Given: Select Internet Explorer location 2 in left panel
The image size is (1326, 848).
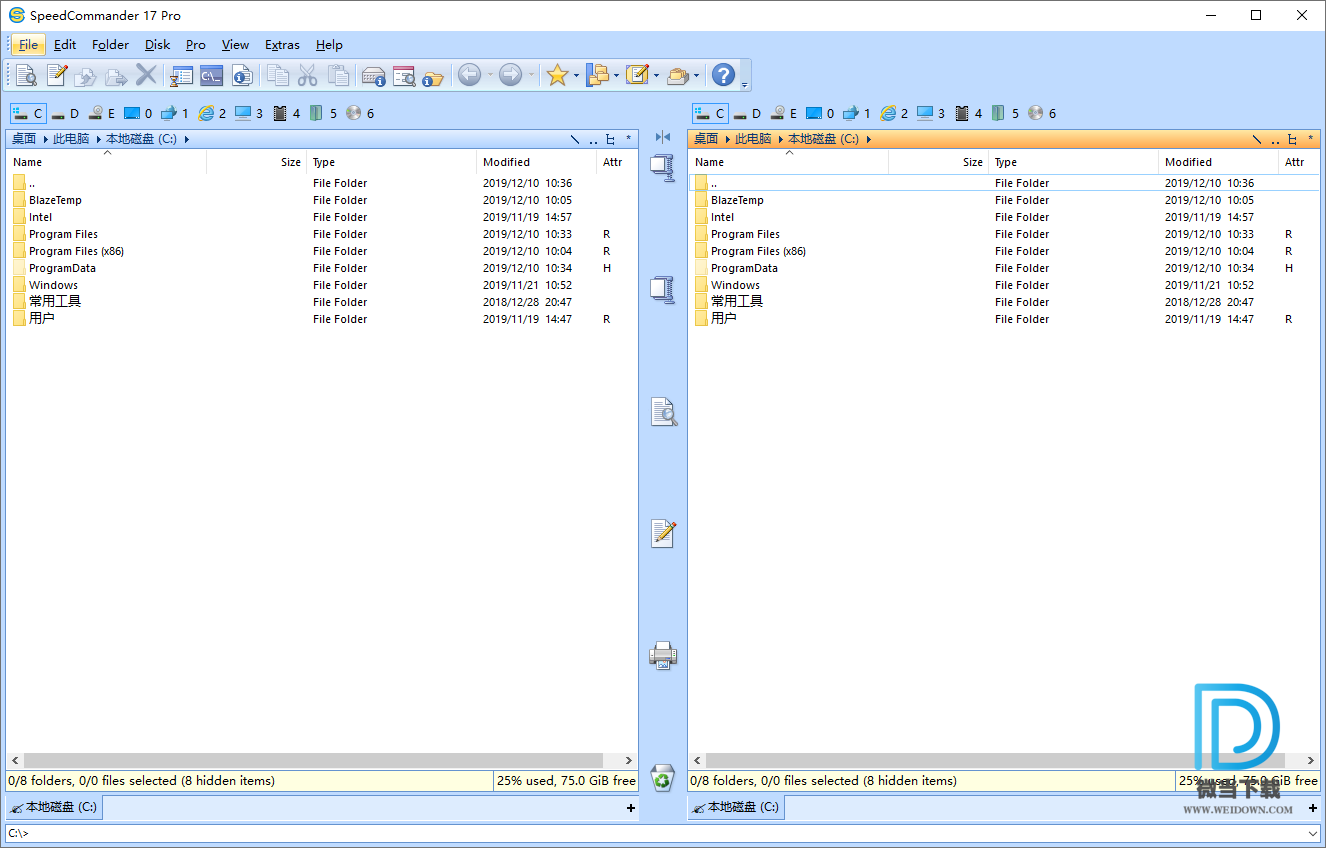Looking at the screenshot, I should (x=212, y=114).
